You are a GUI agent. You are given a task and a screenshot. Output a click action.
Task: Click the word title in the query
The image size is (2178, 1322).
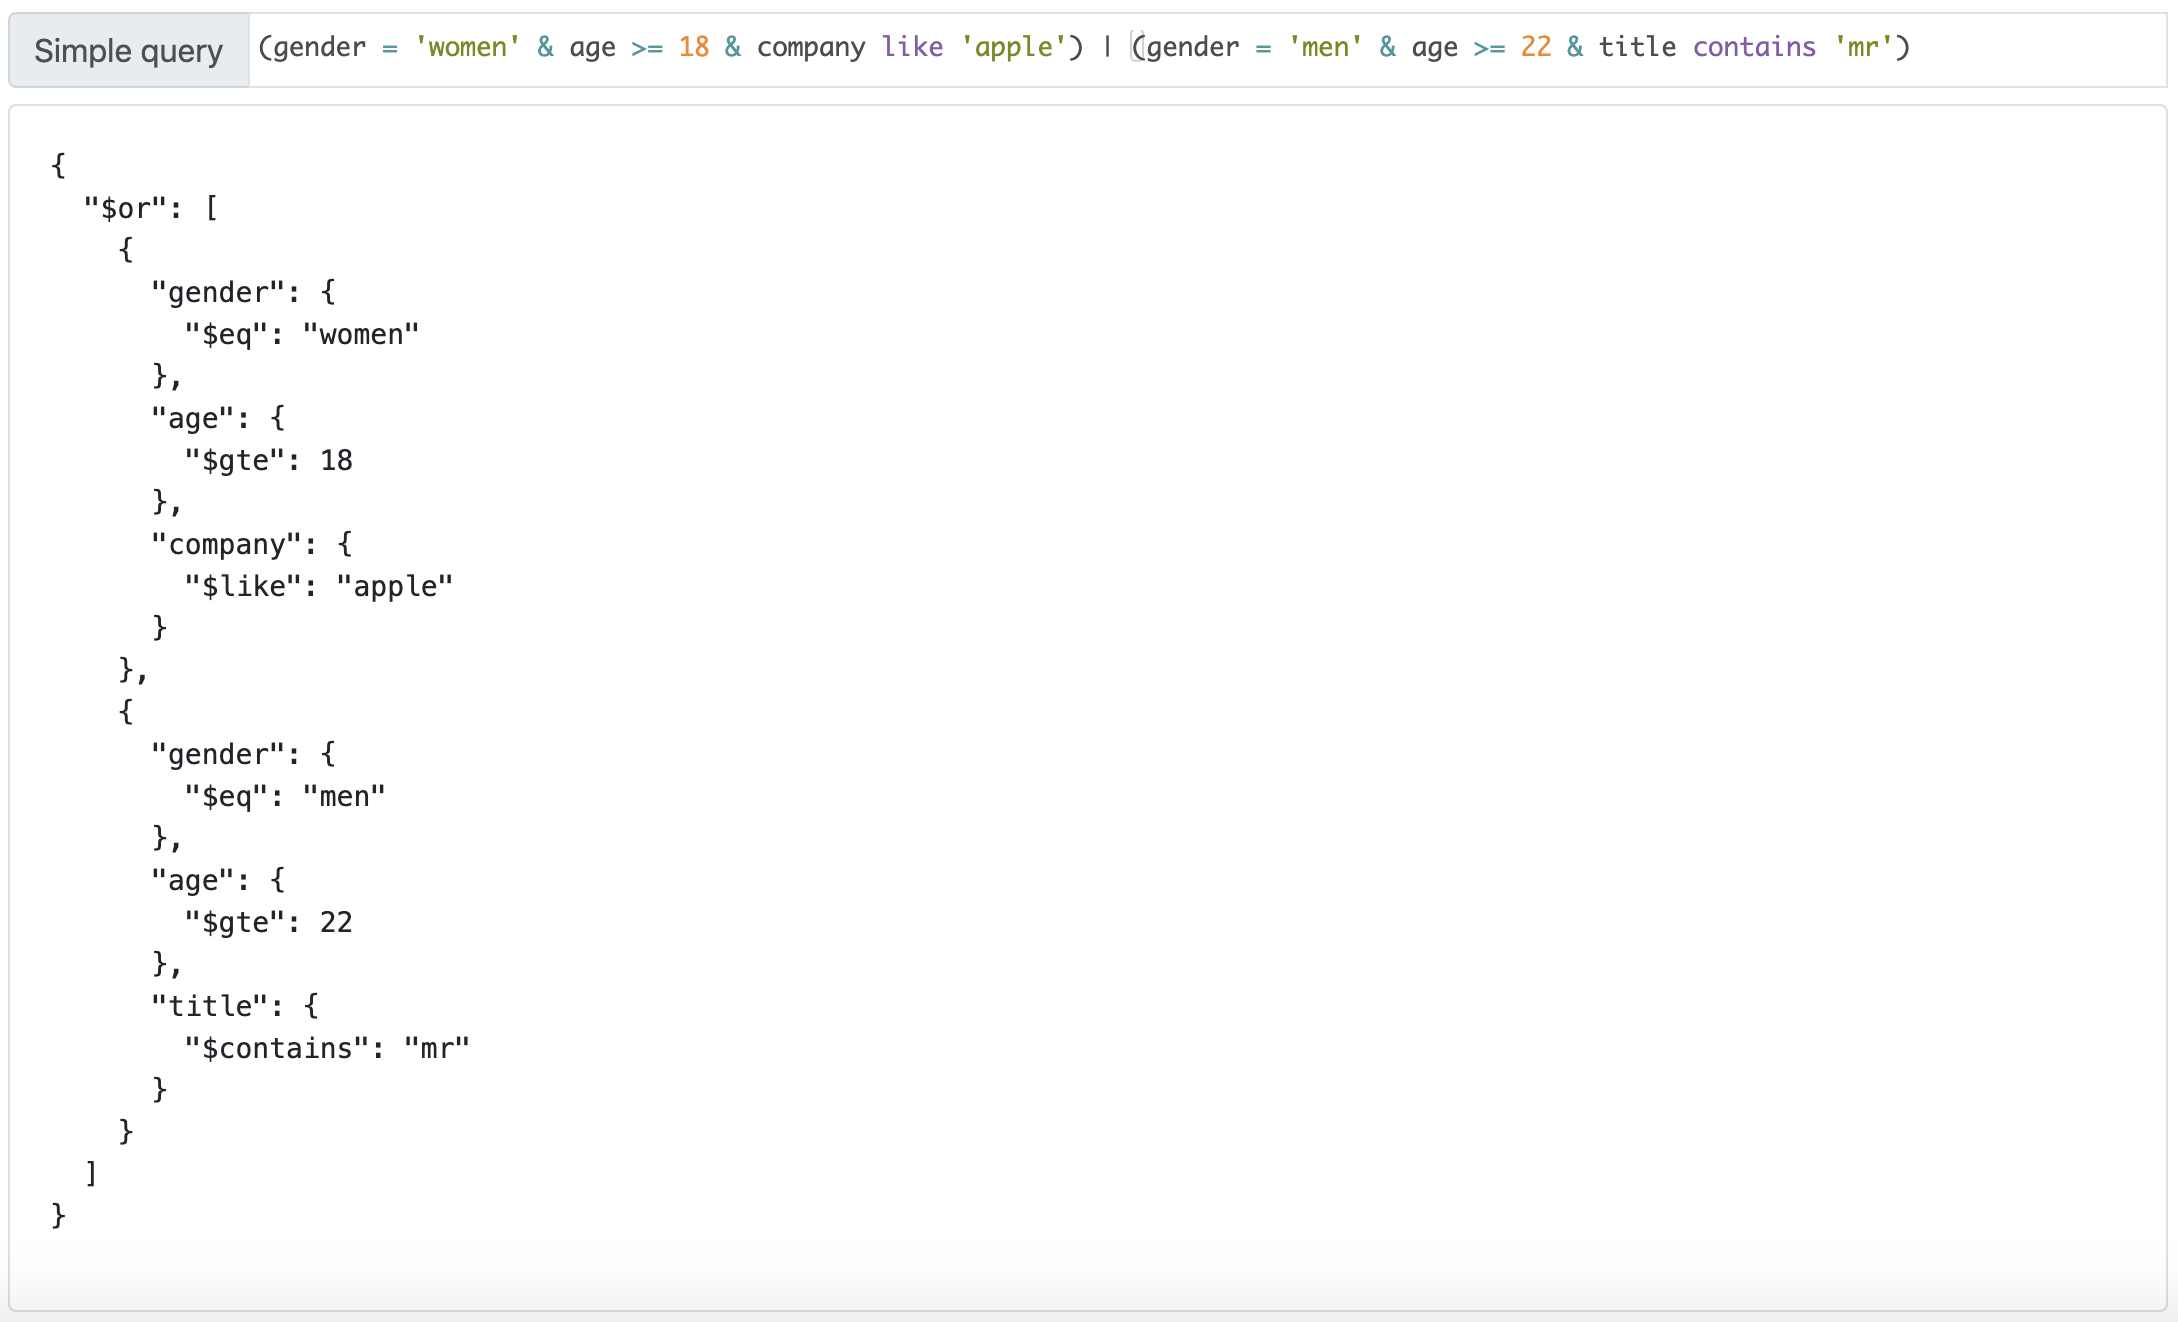pos(1637,47)
